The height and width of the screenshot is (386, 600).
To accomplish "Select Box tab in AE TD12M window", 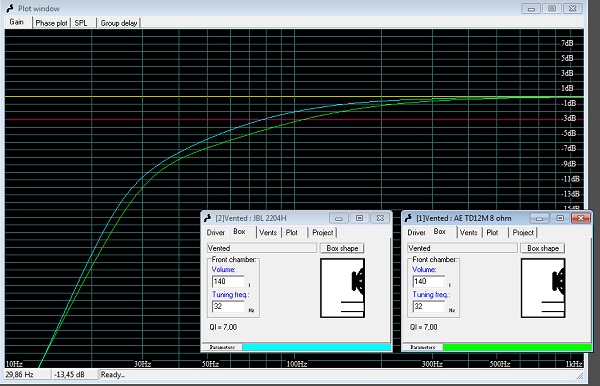I will (440, 232).
